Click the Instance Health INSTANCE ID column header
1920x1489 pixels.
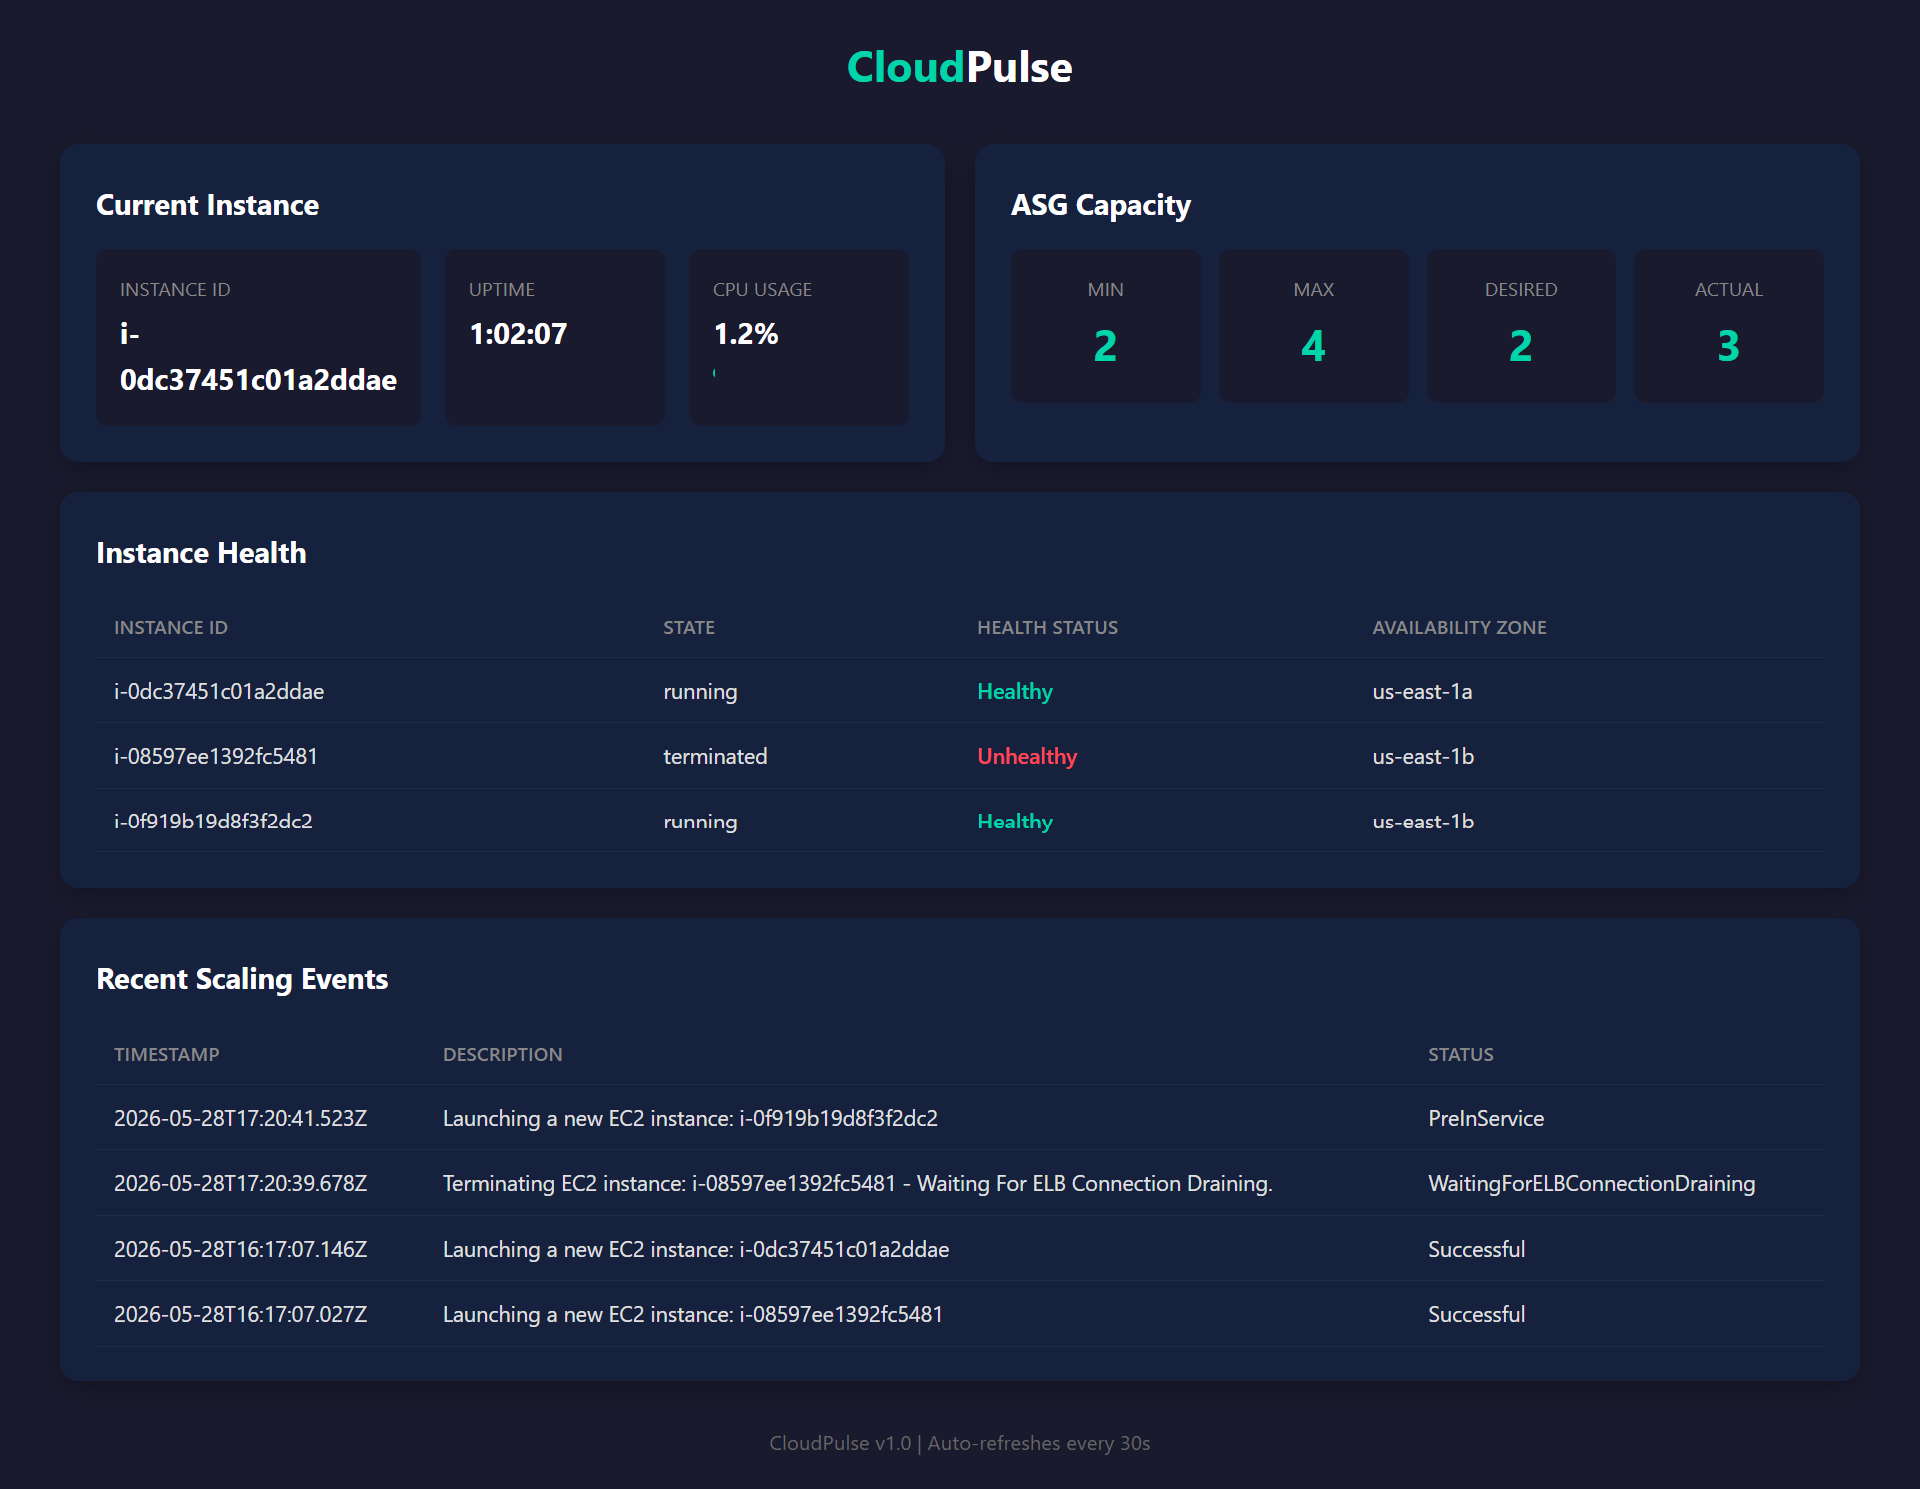point(171,628)
